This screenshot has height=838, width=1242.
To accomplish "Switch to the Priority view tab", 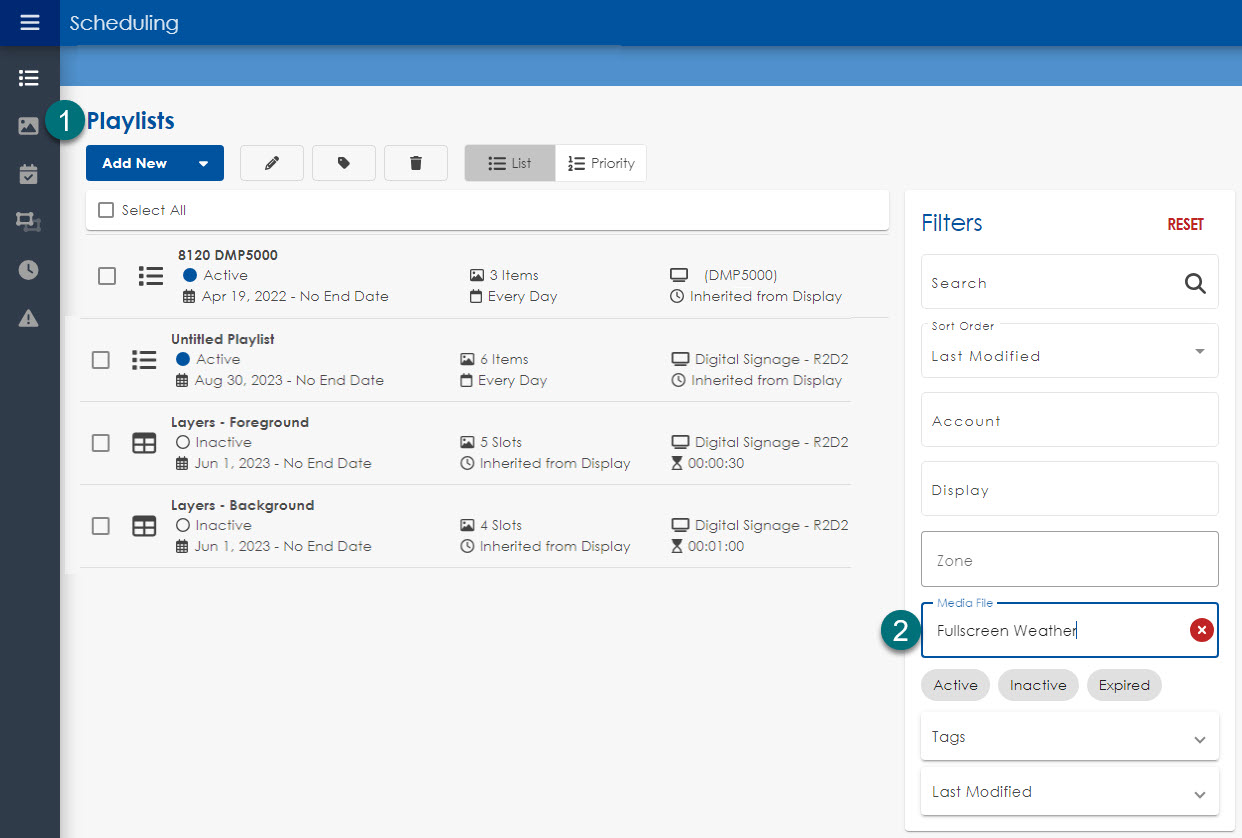I will pos(601,163).
